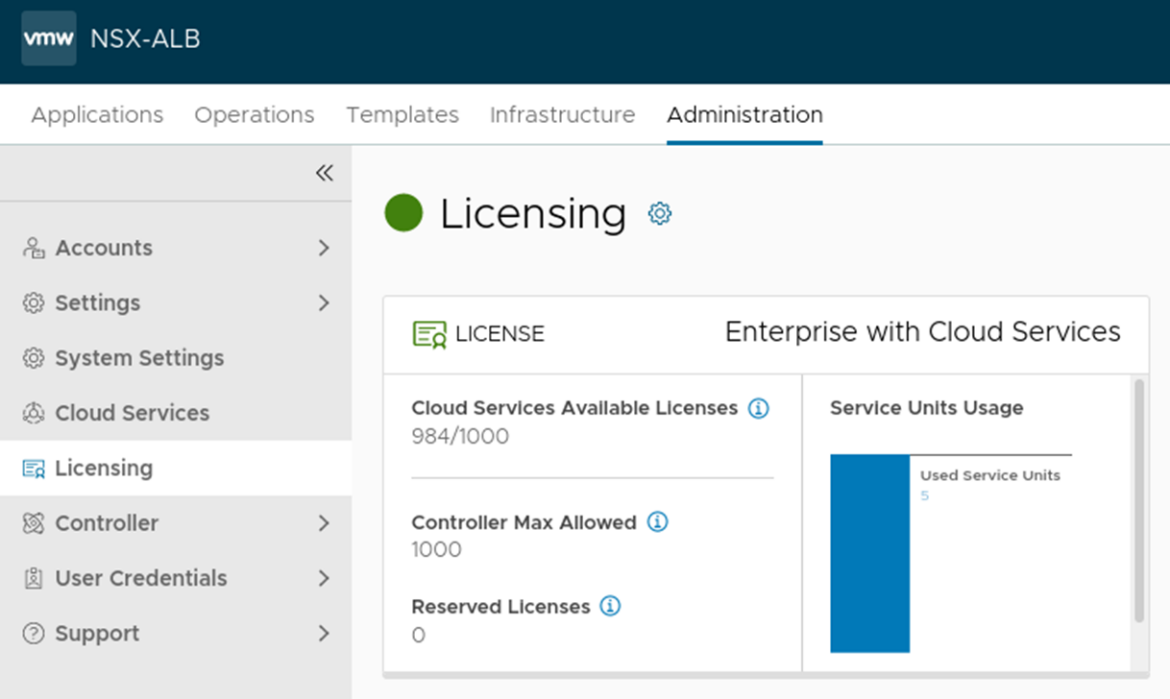Show info for Controller Max Allowed
Viewport: 1170px width, 699px height.
(x=657, y=522)
